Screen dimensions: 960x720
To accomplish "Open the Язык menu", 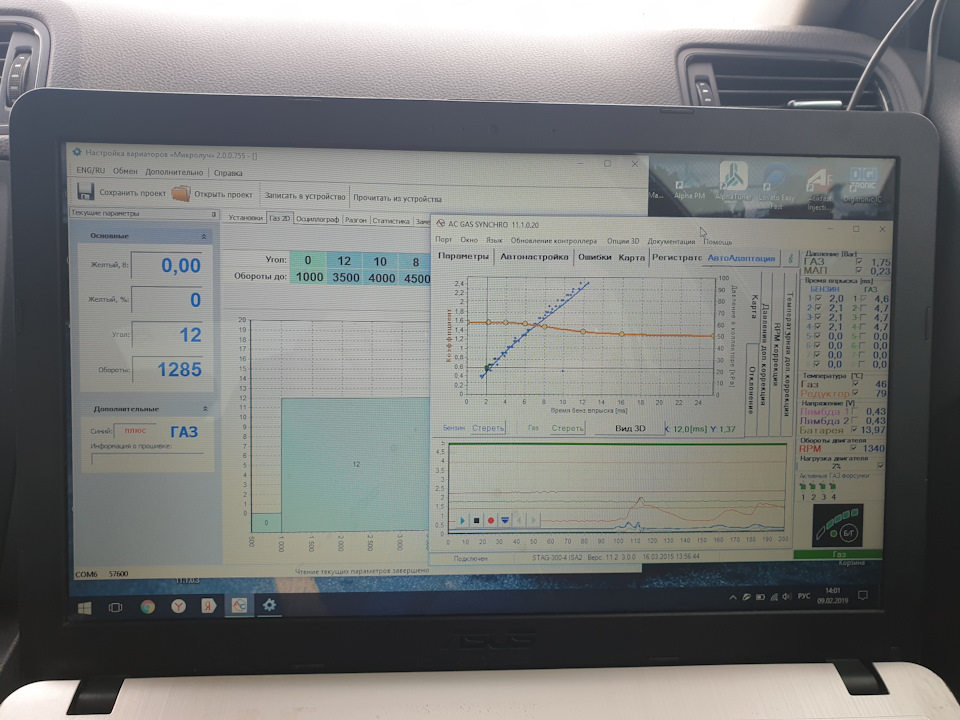I will [x=494, y=240].
